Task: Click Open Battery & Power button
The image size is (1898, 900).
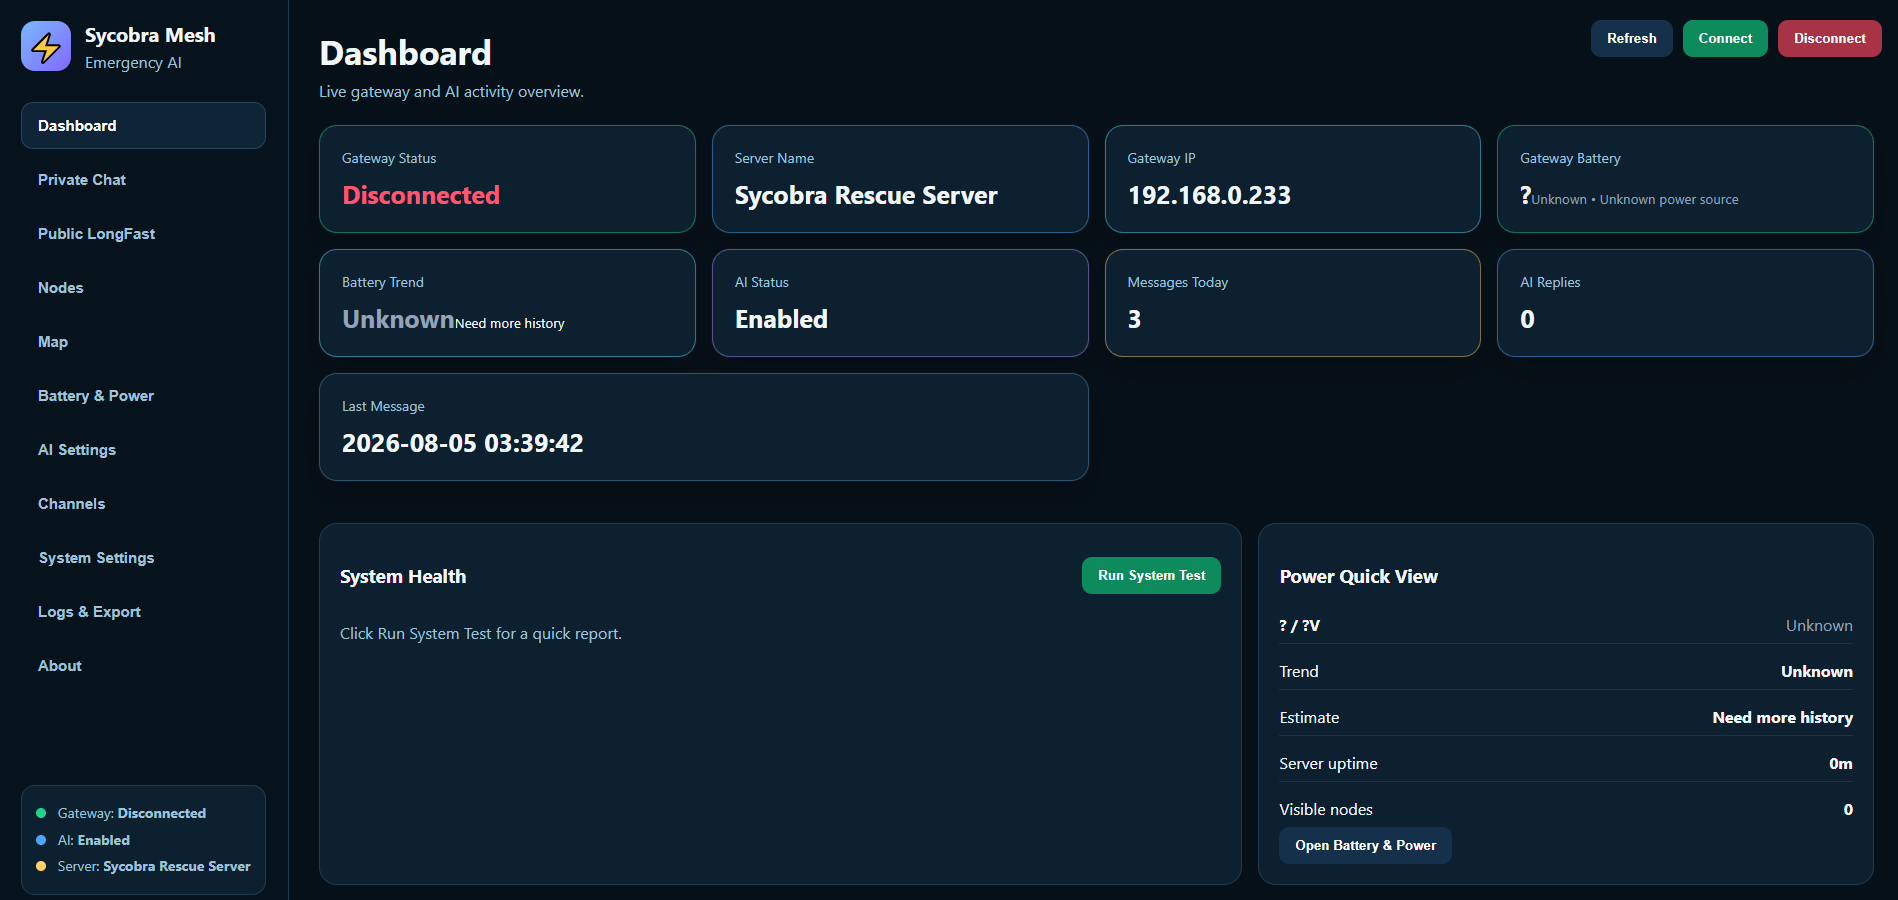Action: [1365, 845]
